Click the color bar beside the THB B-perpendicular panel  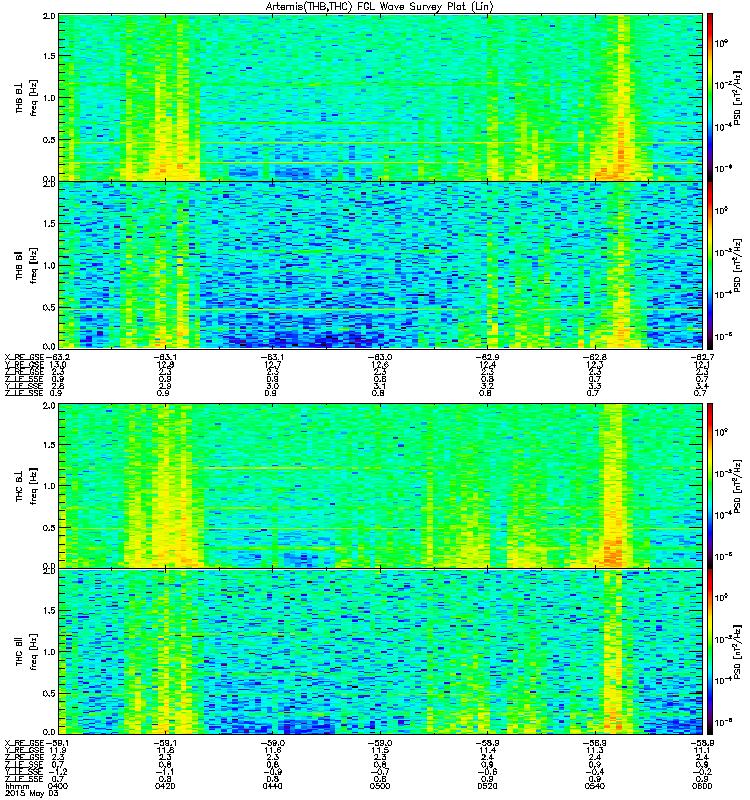click(710, 97)
